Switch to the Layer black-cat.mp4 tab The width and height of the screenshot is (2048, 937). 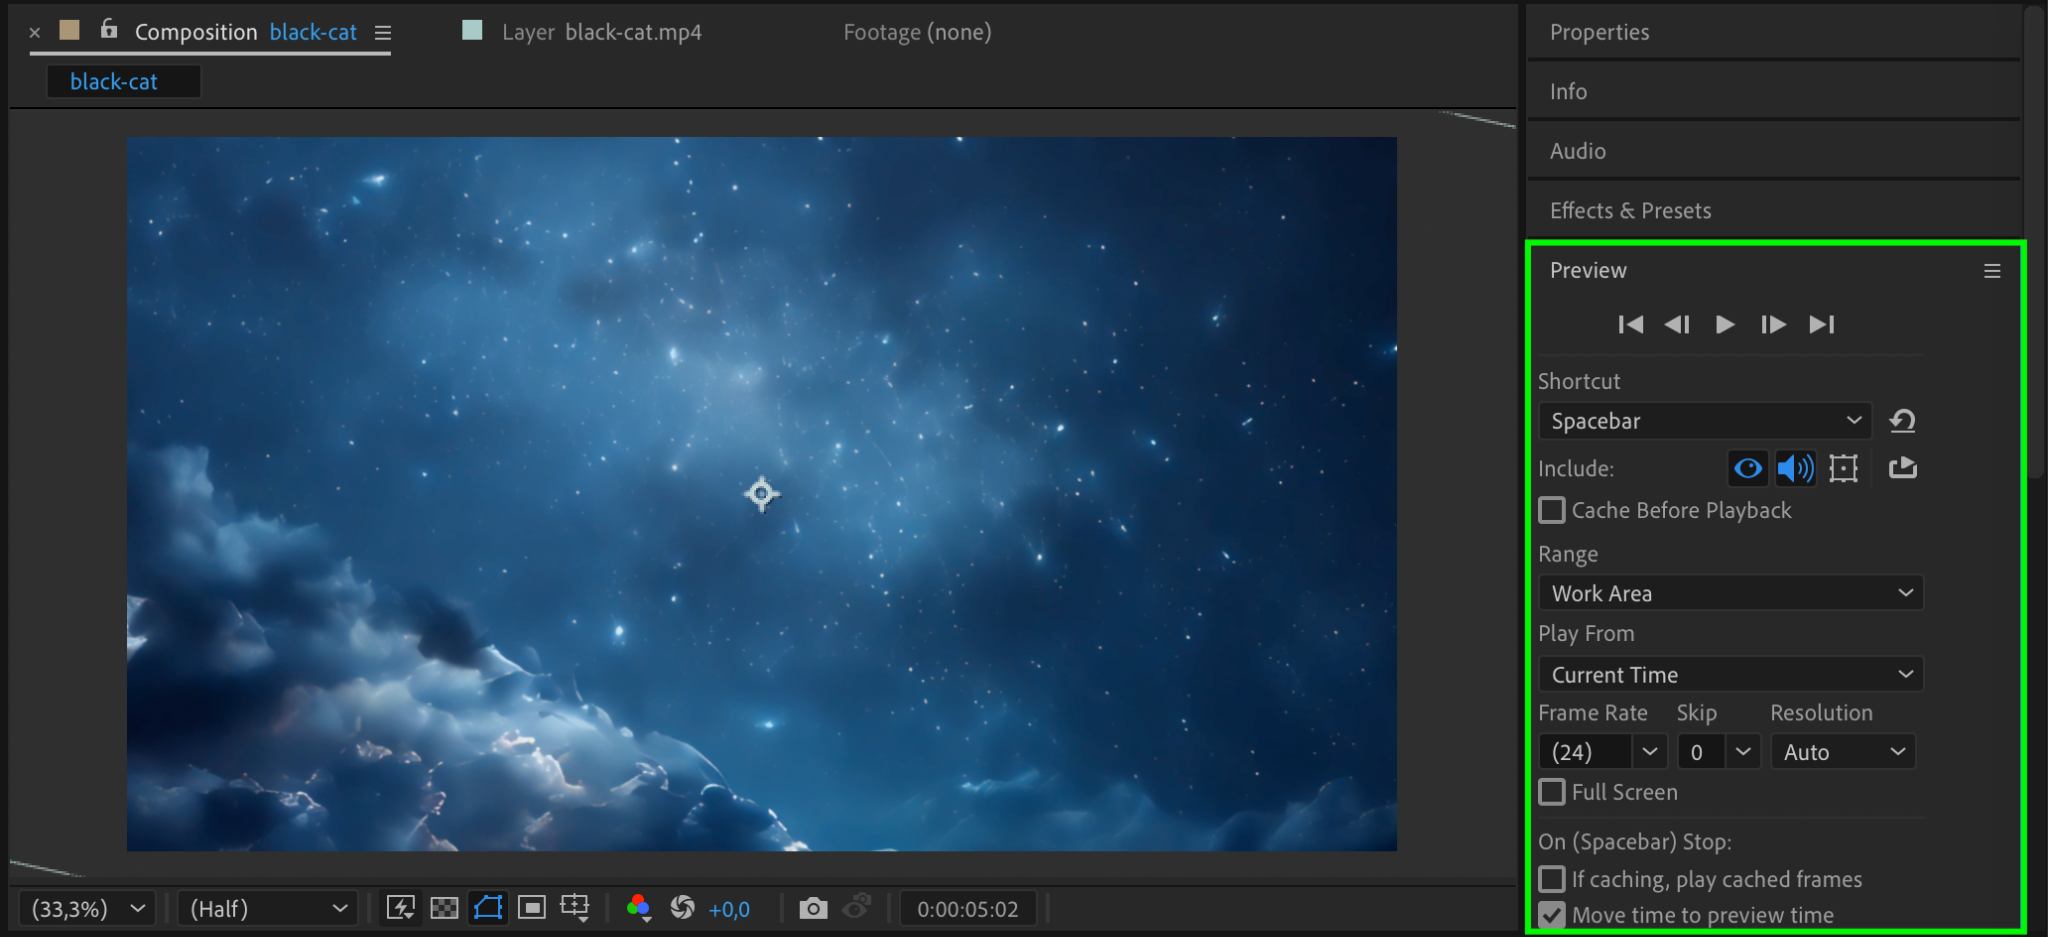tap(602, 32)
